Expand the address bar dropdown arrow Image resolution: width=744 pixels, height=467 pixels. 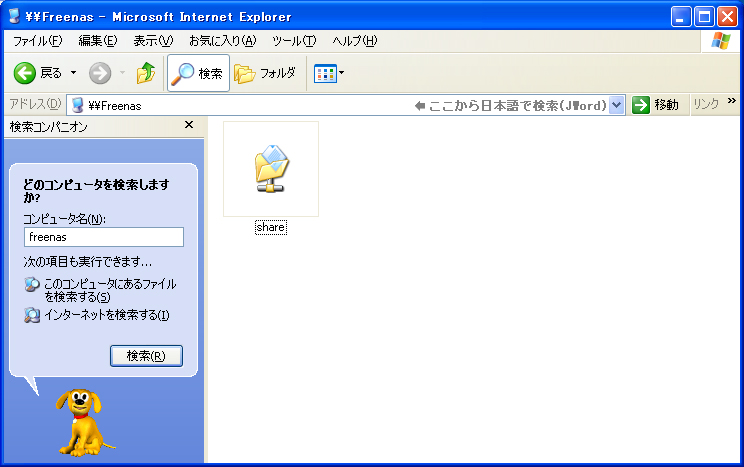616,105
